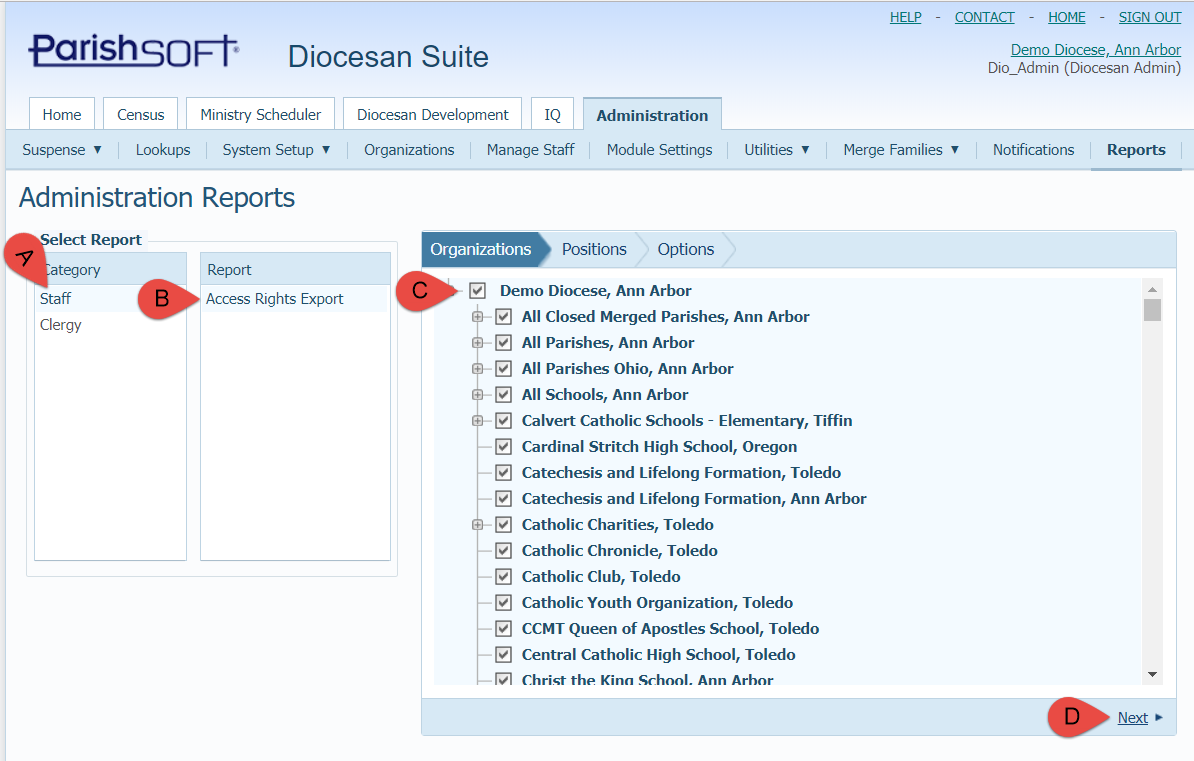Open Module Settings

coord(659,150)
